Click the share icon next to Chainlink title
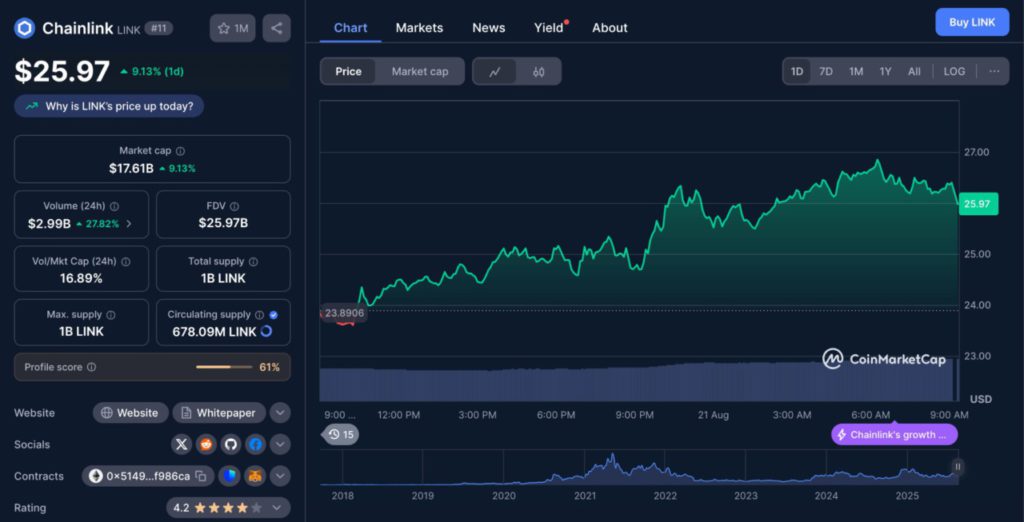Viewport: 1024px width, 522px height. [x=277, y=28]
